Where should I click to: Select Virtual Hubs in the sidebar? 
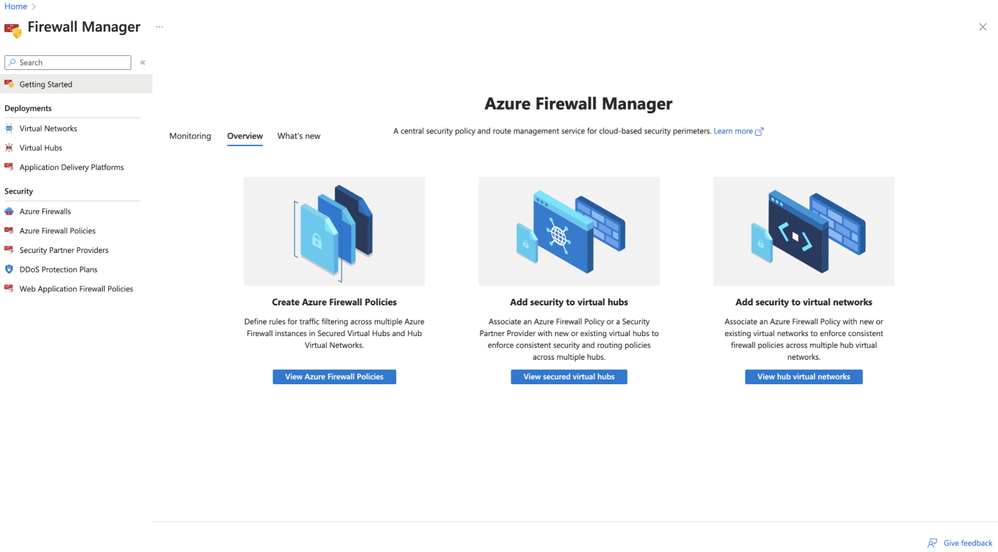(41, 148)
